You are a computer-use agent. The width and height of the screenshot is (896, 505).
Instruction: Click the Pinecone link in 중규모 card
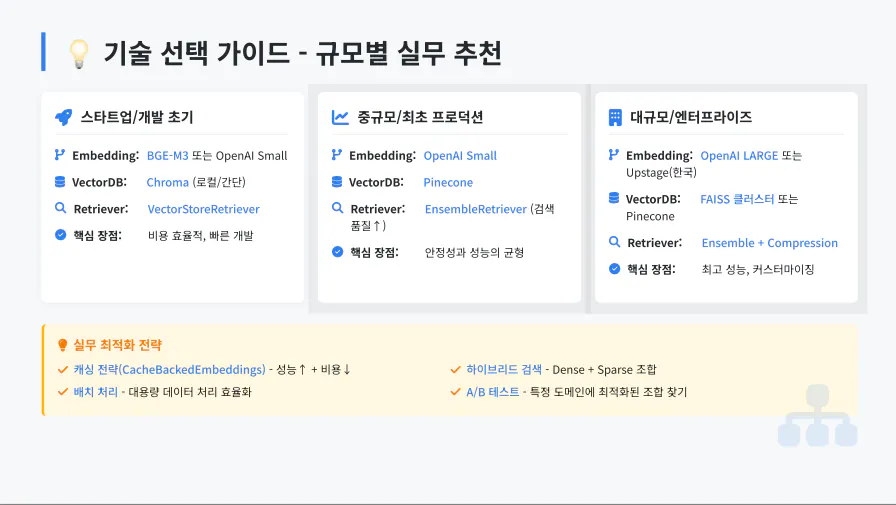pos(448,182)
